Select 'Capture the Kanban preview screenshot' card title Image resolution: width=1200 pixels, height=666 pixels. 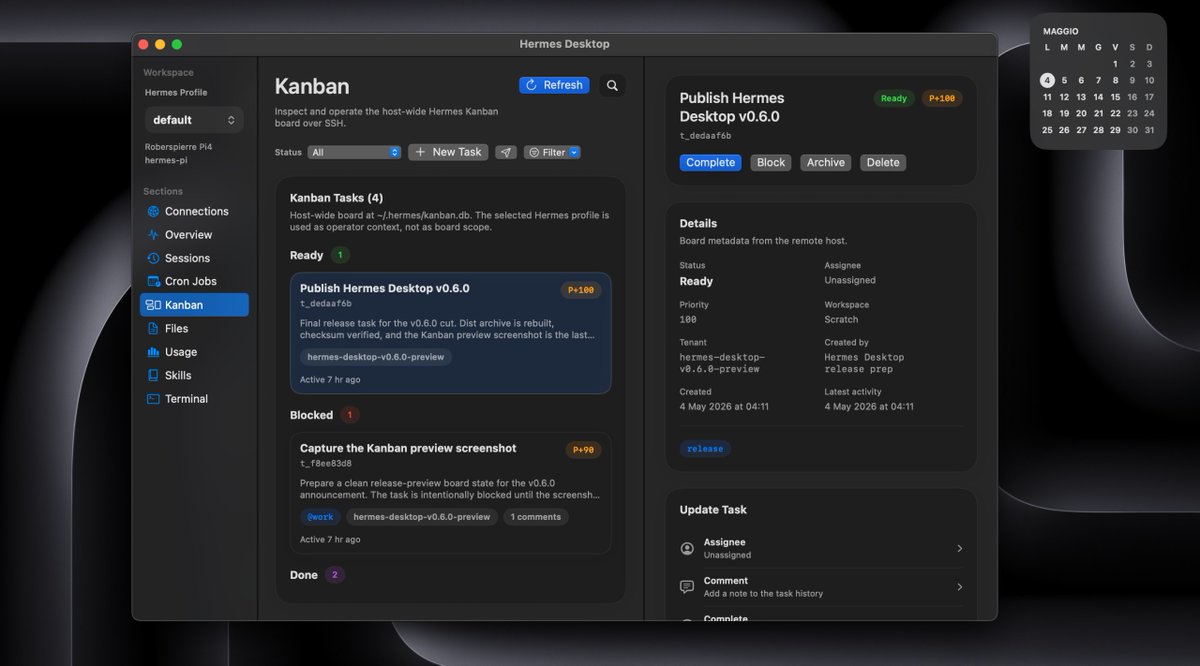[408, 448]
